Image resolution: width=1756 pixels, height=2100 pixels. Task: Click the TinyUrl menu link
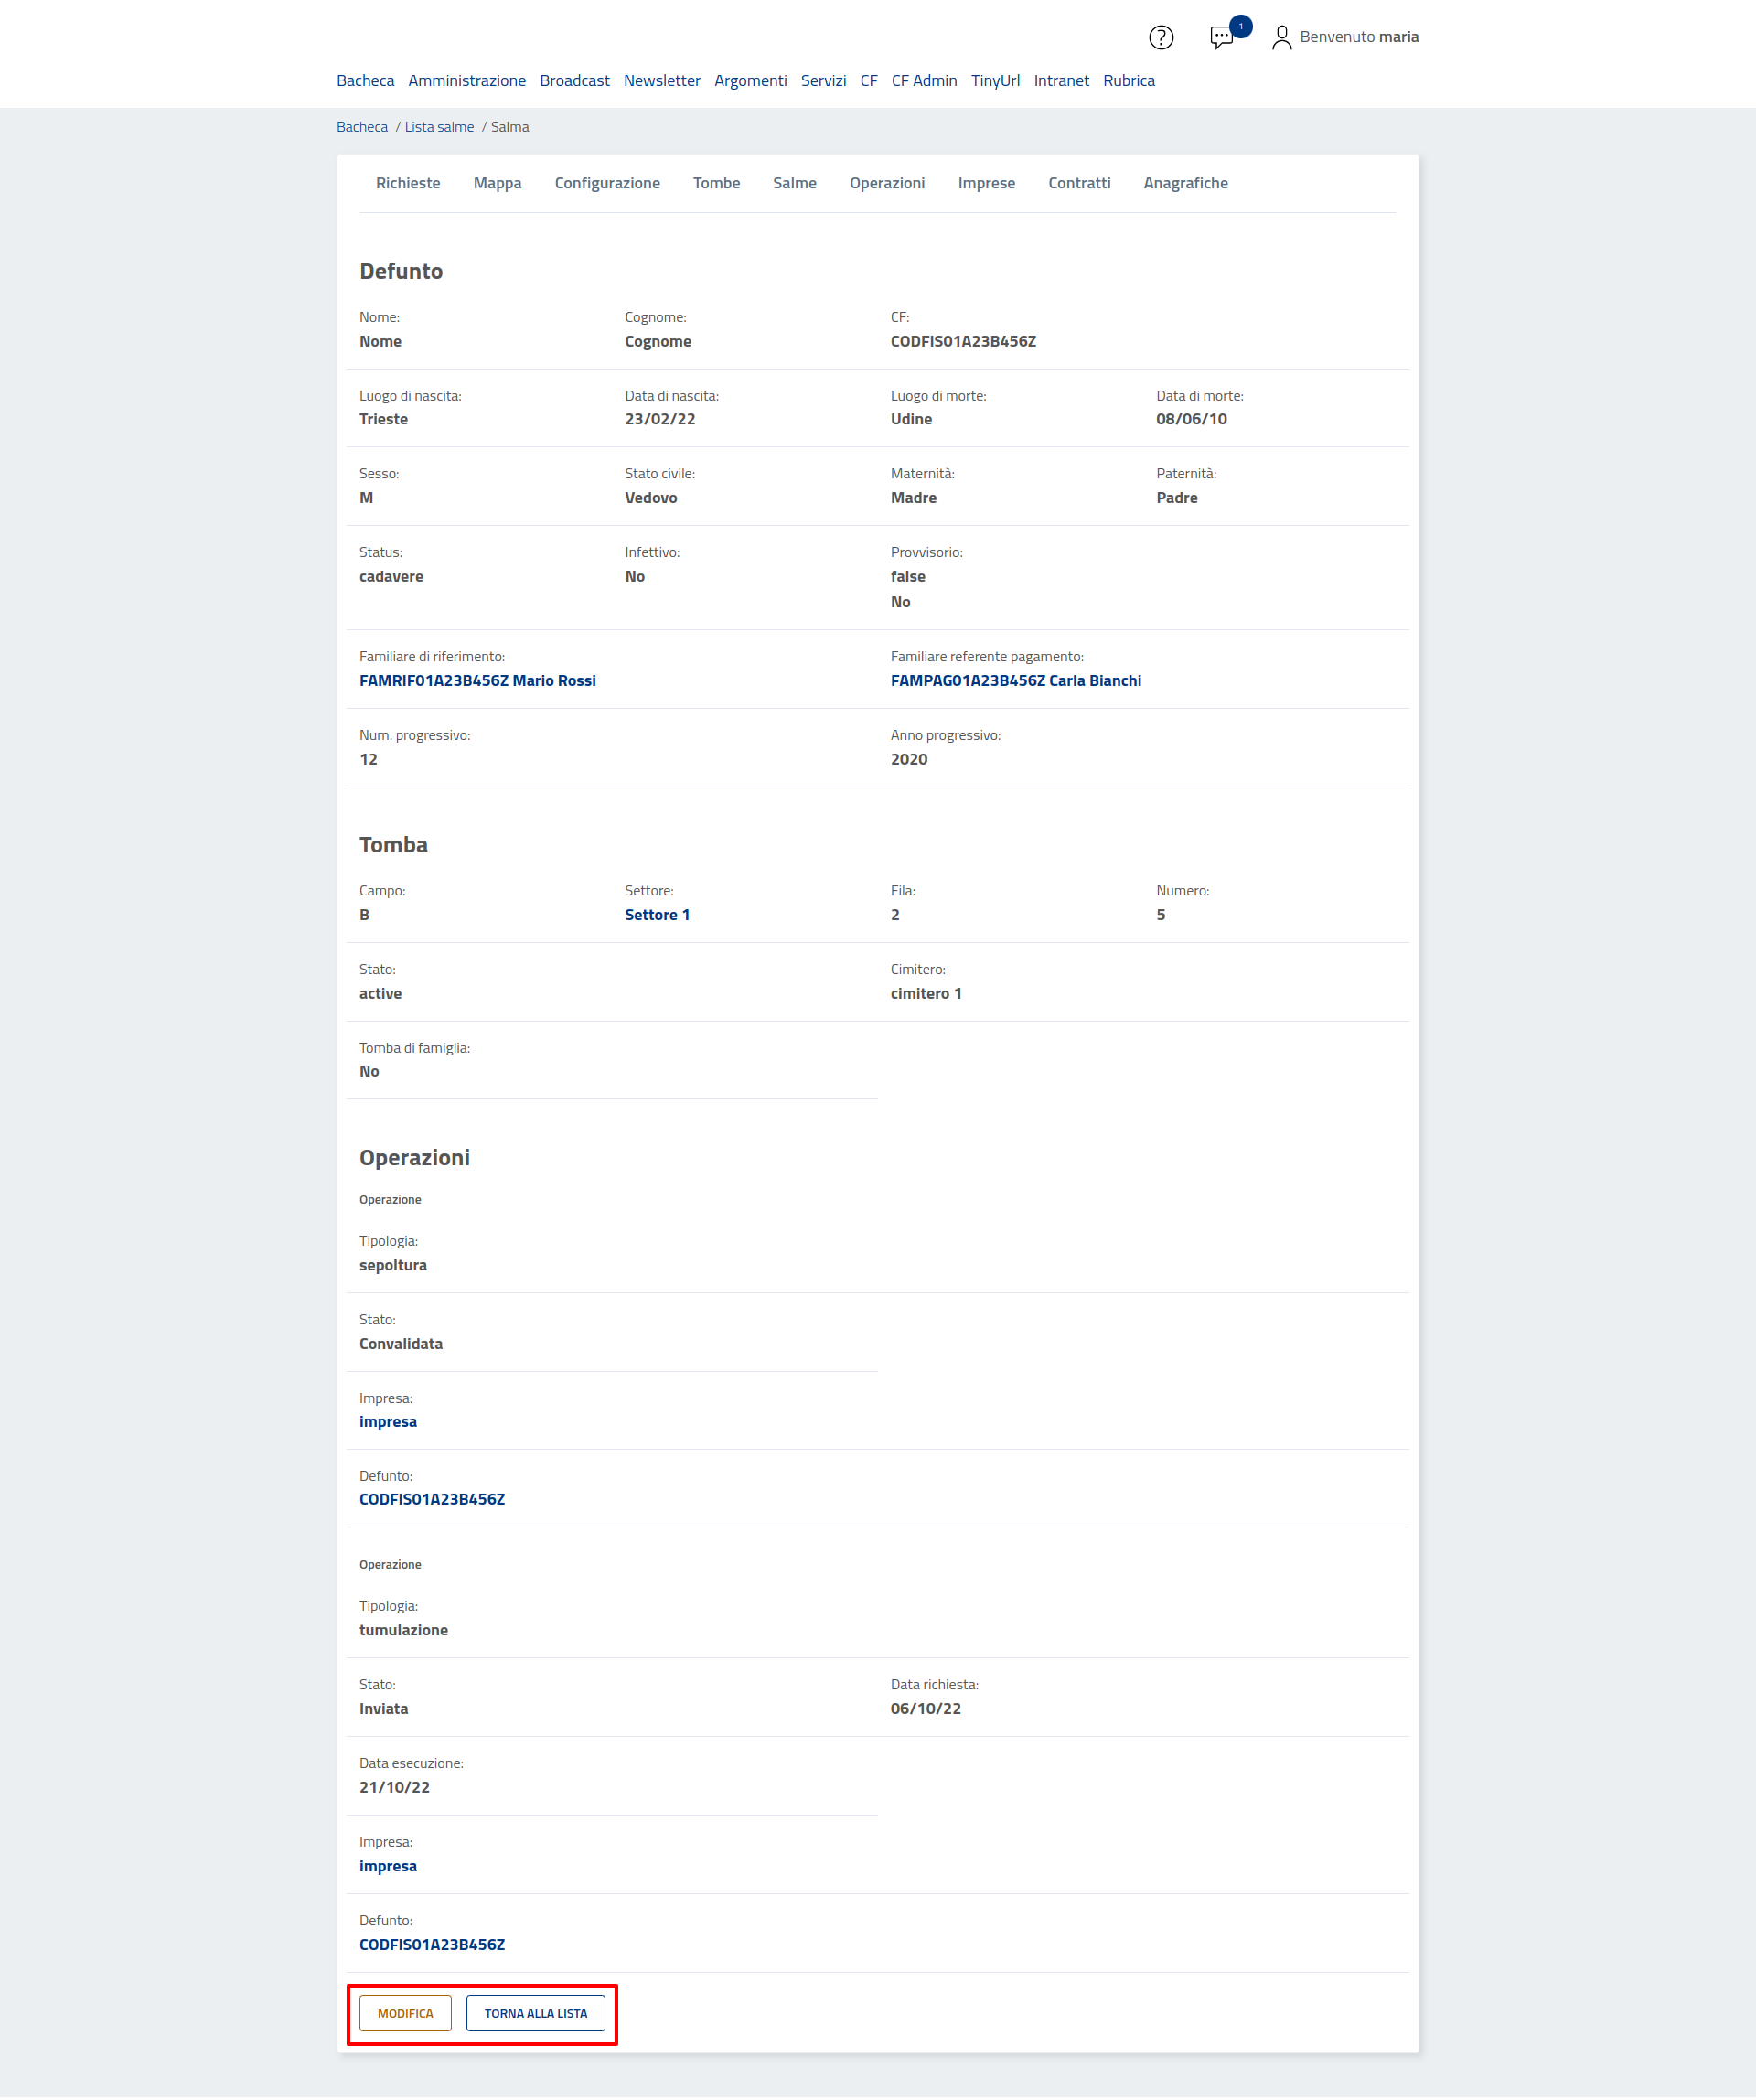(994, 81)
